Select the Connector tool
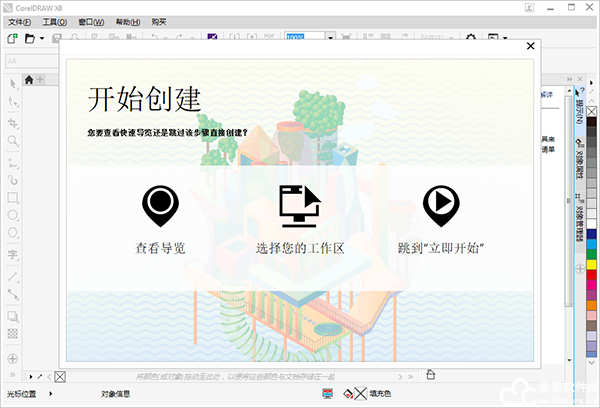Viewport: 600px width, 408px height. [x=13, y=294]
